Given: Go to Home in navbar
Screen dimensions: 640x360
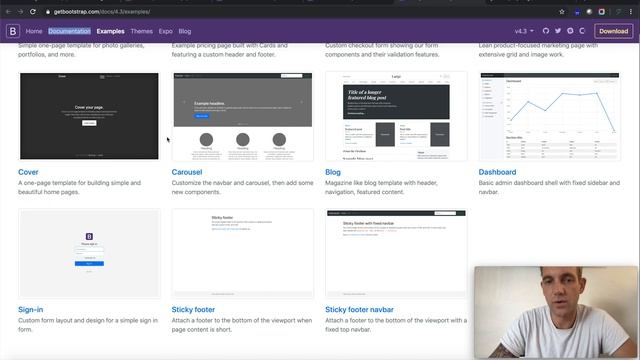Looking at the screenshot, I should point(34,31).
